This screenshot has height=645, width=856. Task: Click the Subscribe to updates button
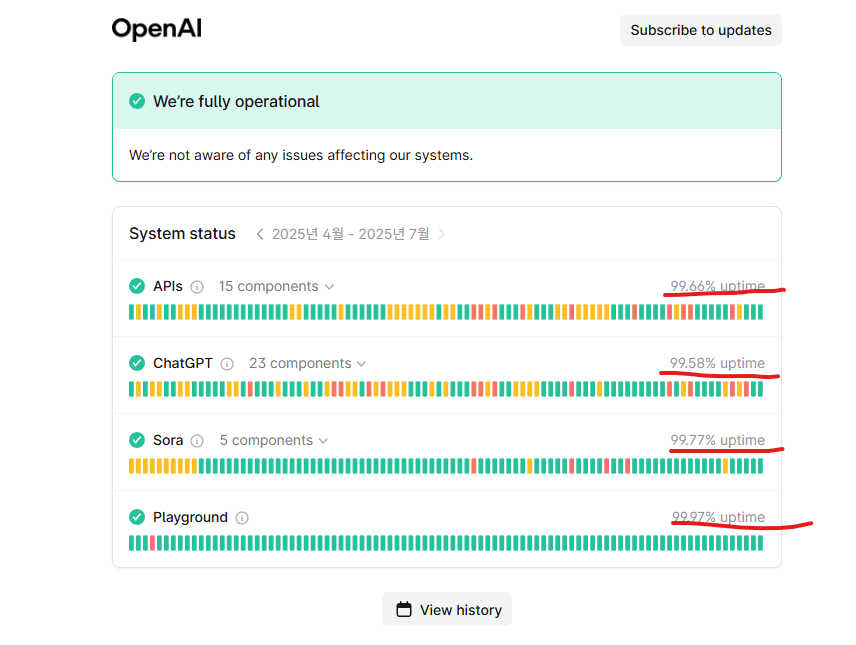tap(700, 30)
